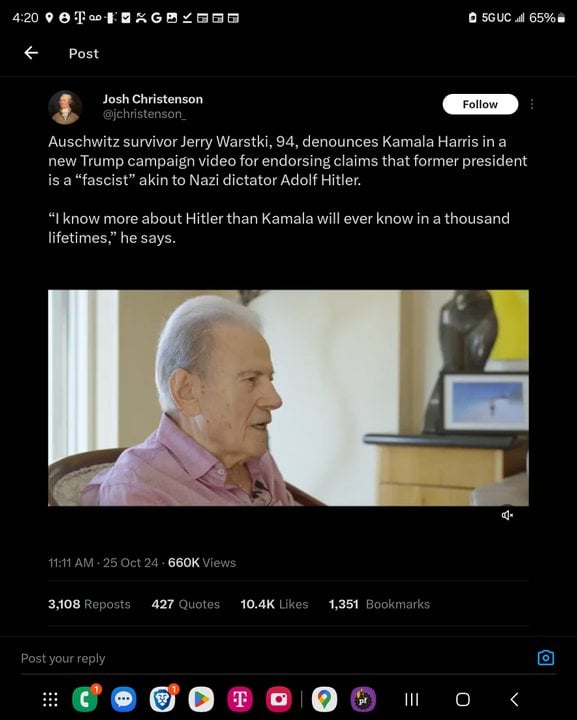Launch the Brave browser app
Screen dimensions: 577x720
pyautogui.click(x=162, y=699)
